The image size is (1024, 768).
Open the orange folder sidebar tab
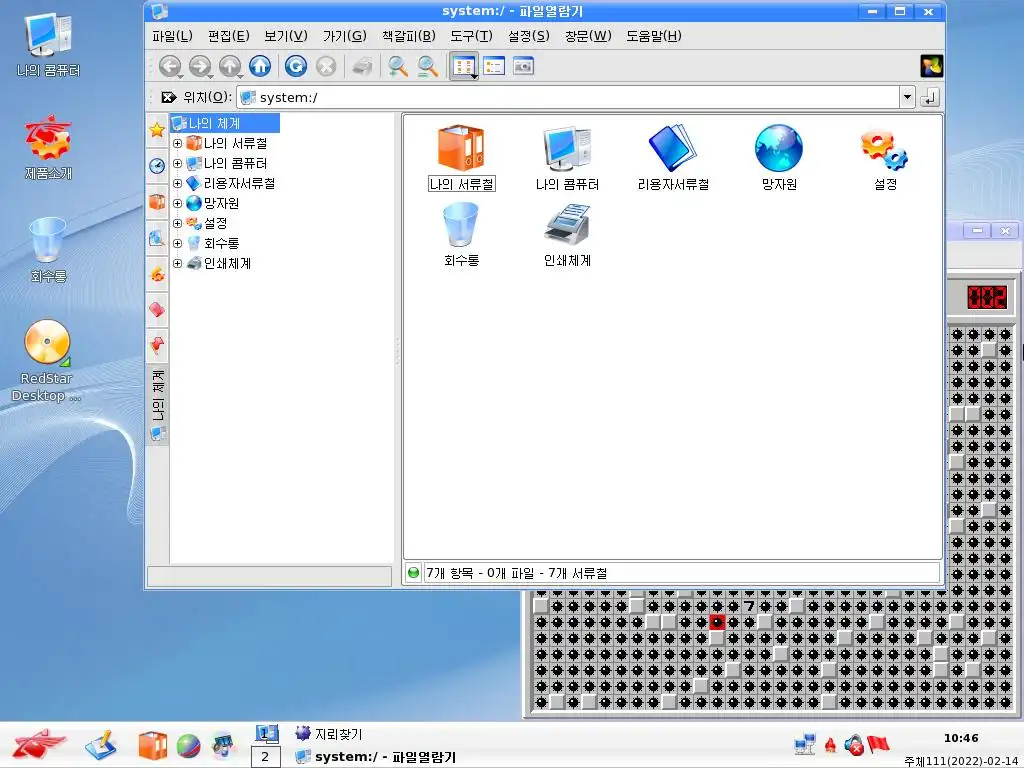(x=157, y=202)
